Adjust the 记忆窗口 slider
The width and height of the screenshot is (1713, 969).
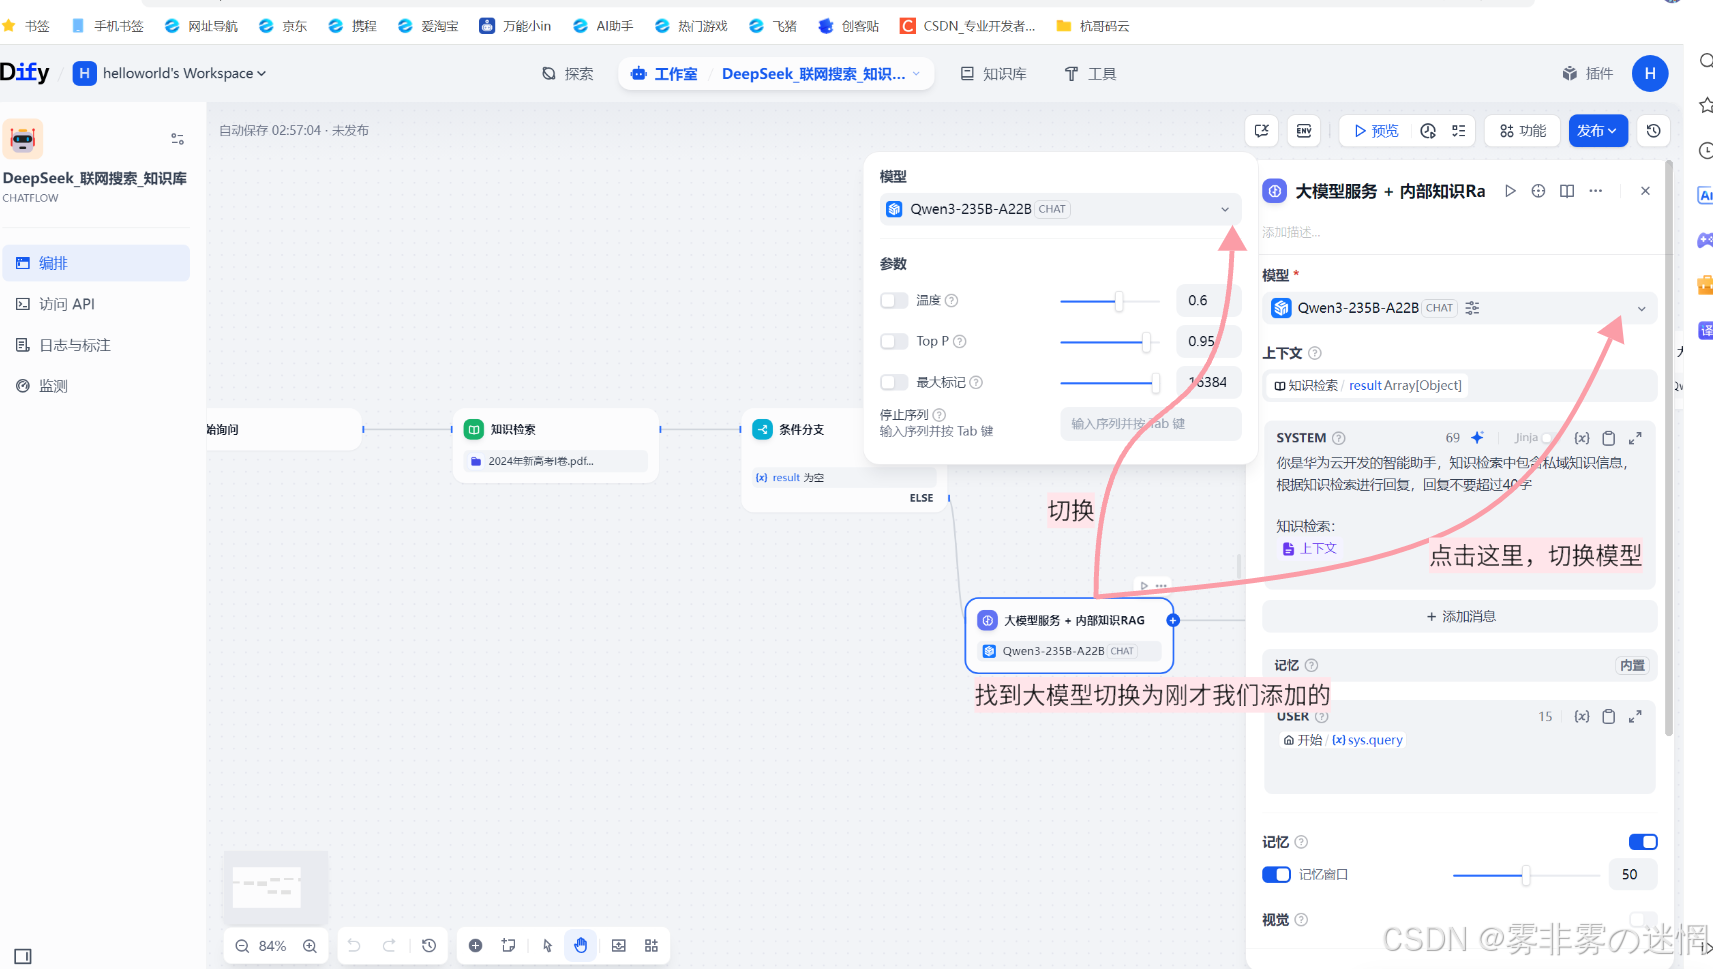[x=1527, y=875]
